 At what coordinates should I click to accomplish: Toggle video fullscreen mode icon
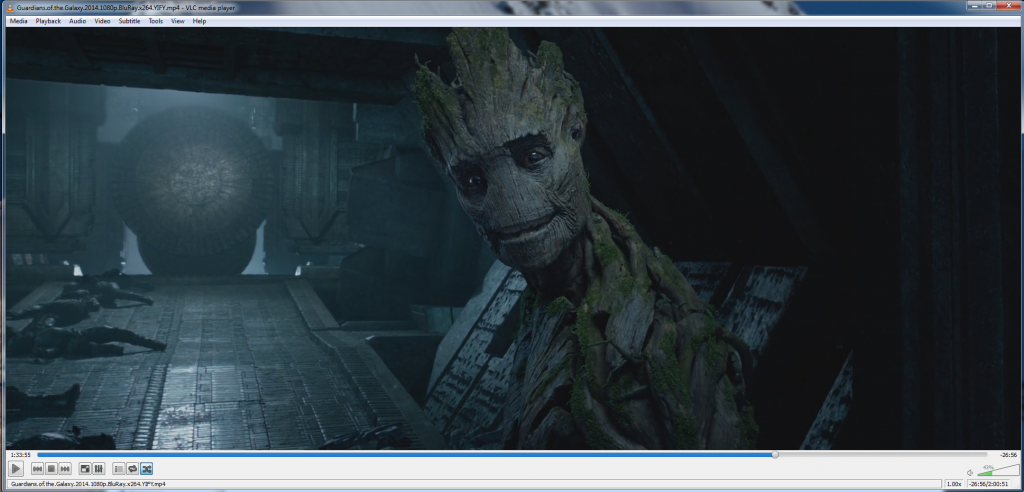[x=85, y=468]
